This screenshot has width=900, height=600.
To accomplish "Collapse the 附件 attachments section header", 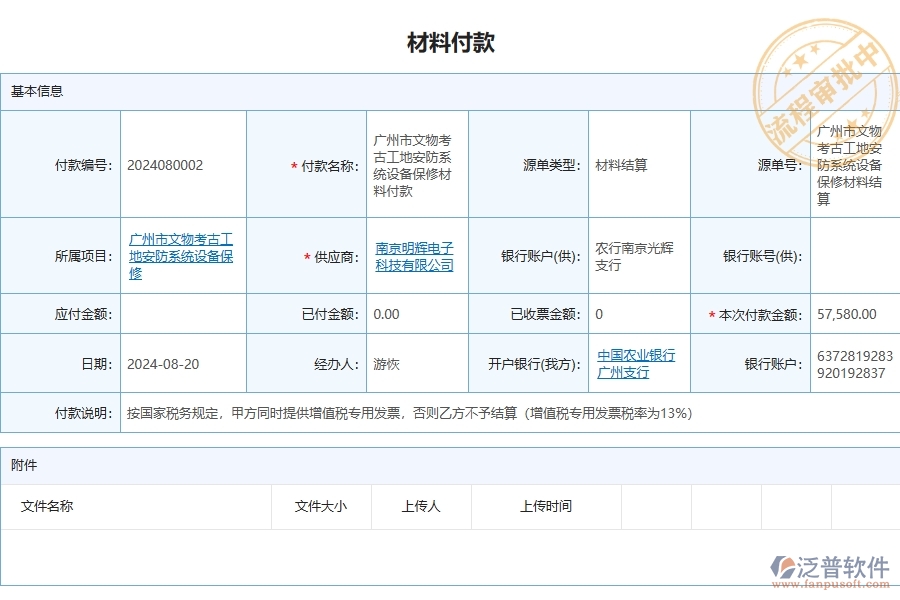I will [22, 466].
